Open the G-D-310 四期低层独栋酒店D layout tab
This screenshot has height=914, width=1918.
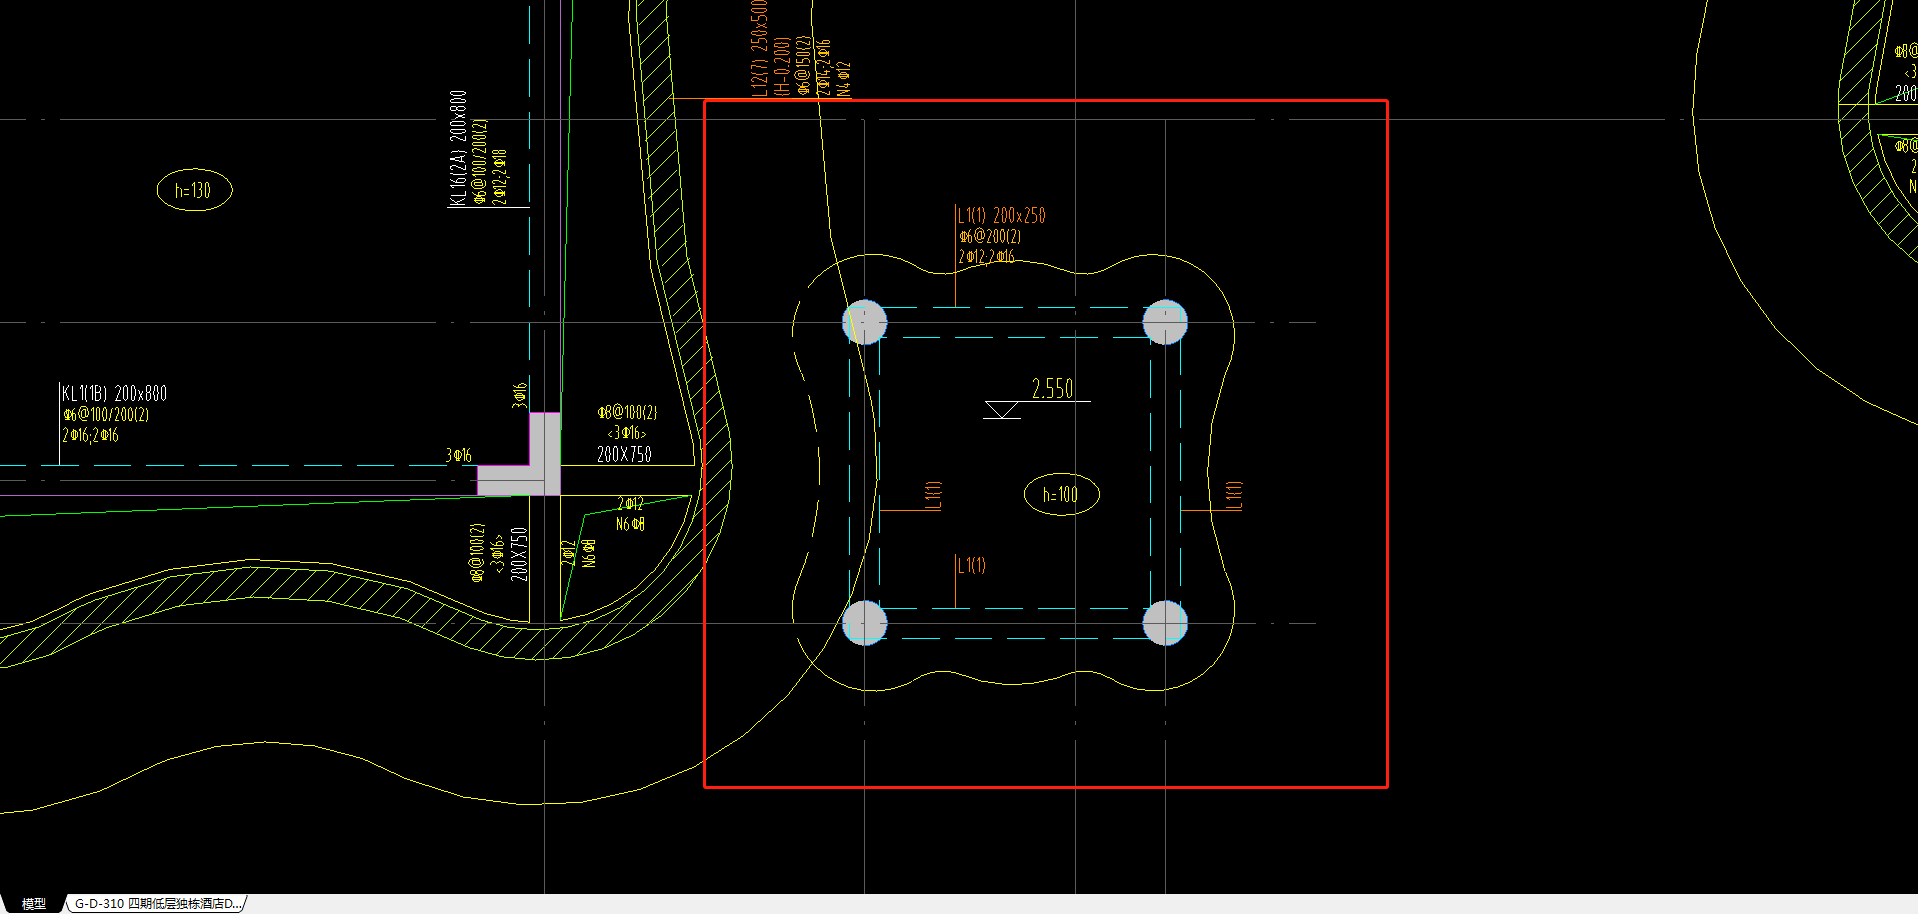(x=158, y=903)
